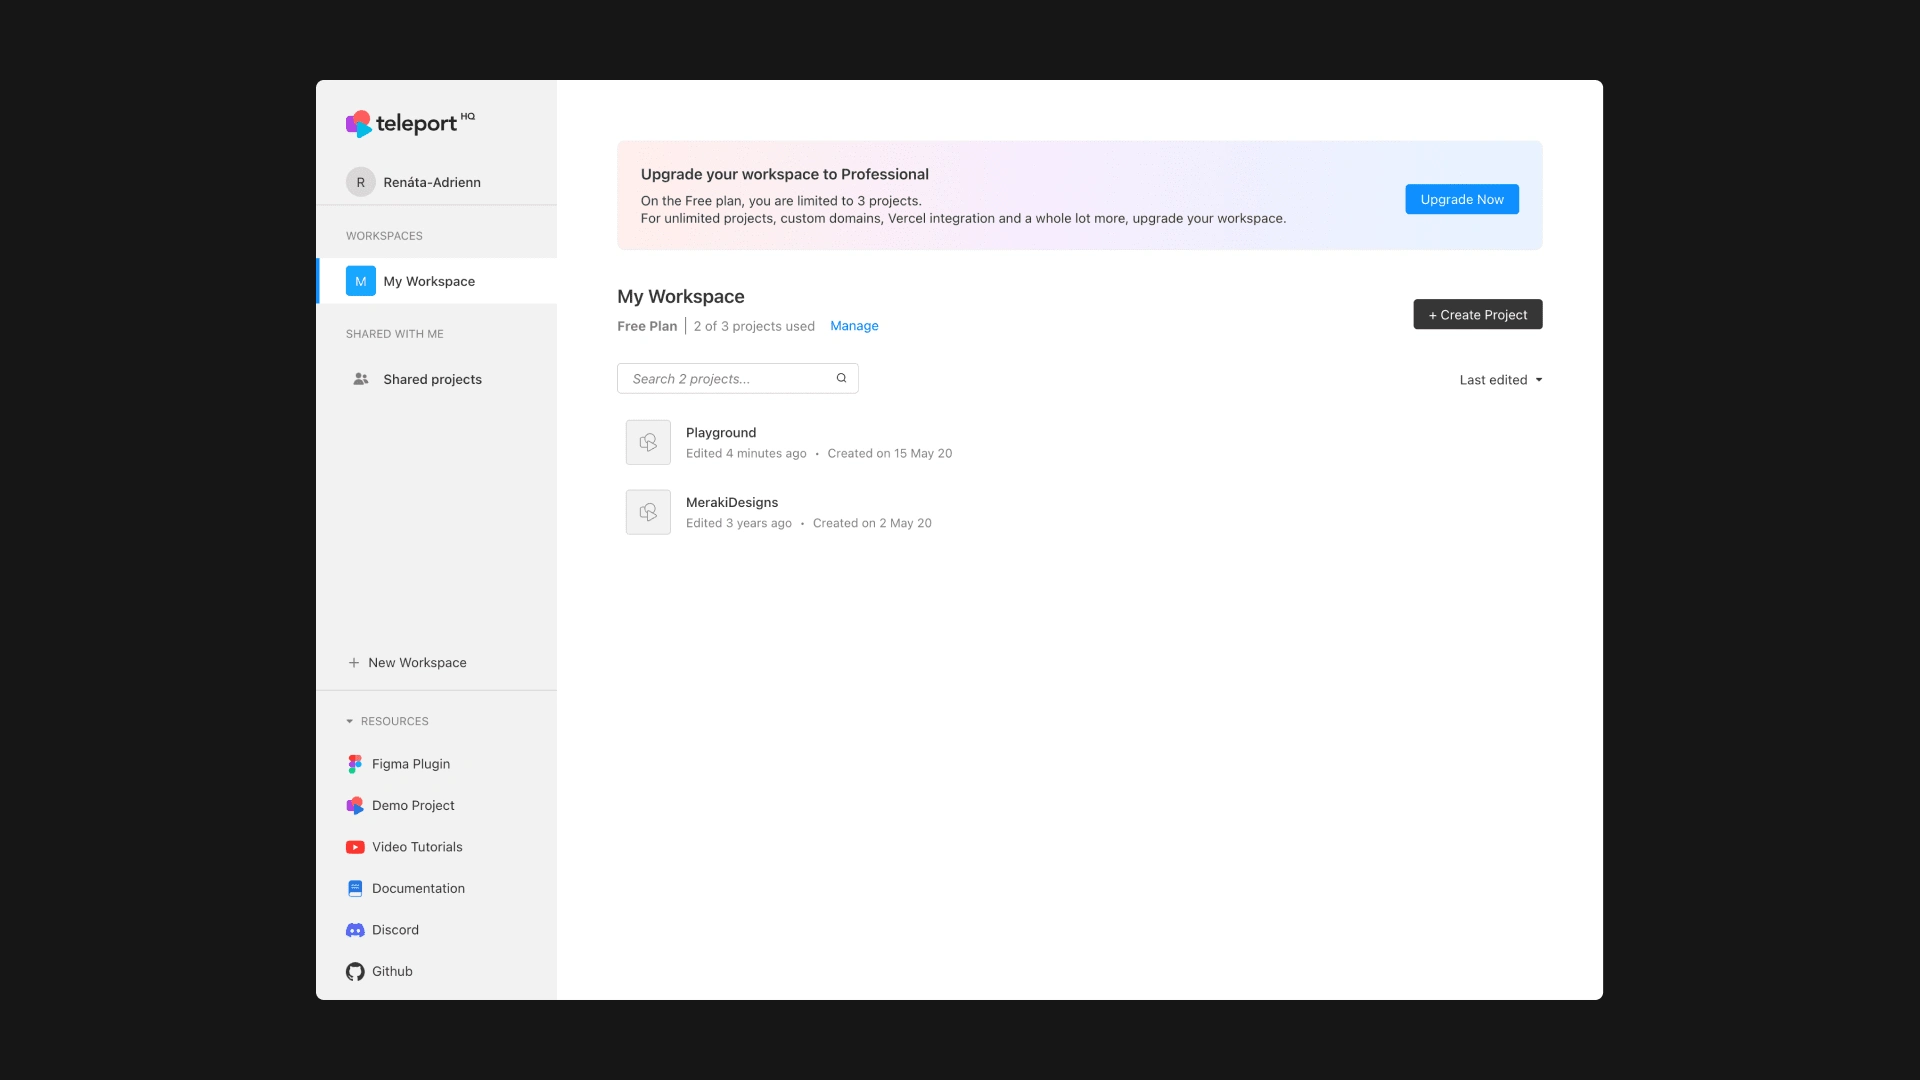Viewport: 1920px width, 1080px height.
Task: Open the Playground project title
Action: click(x=721, y=433)
